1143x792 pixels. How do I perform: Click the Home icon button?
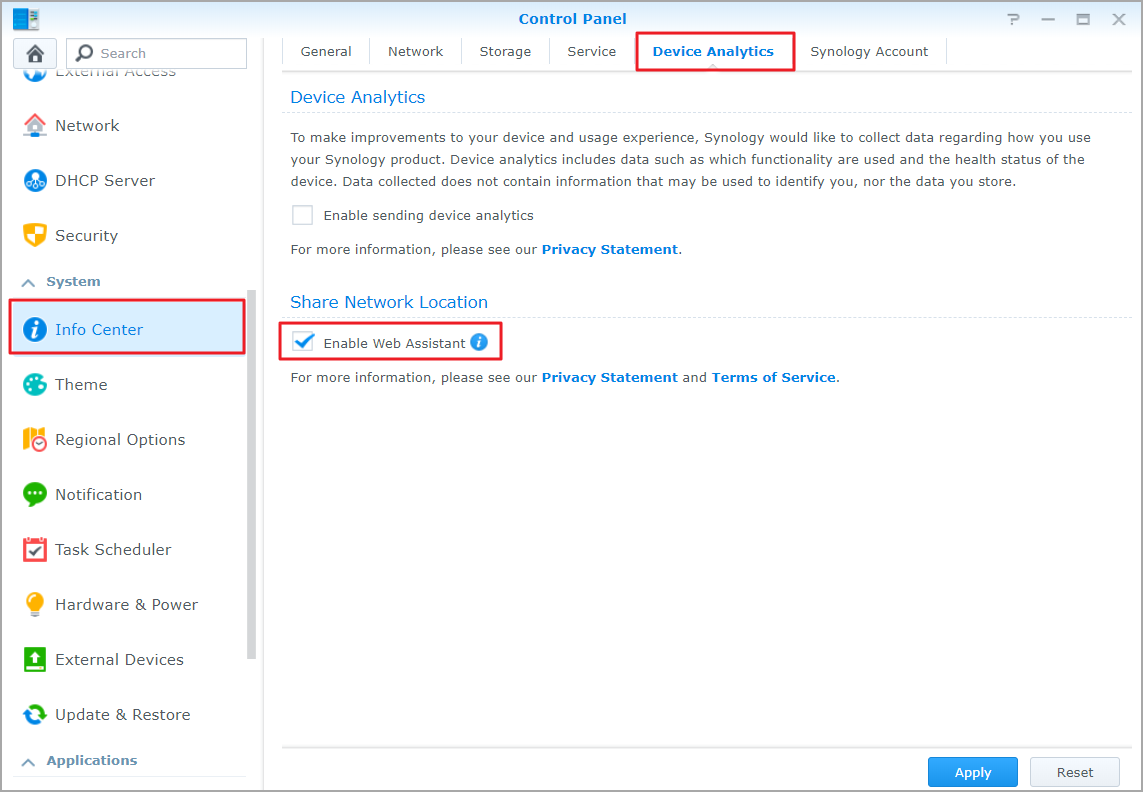point(35,53)
